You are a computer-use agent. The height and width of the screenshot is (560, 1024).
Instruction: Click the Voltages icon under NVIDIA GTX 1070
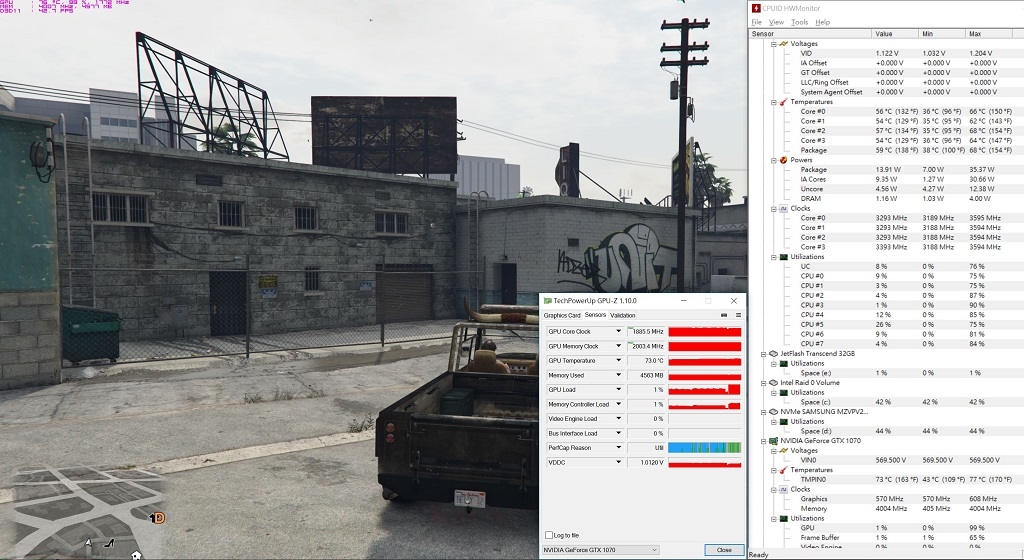[783, 450]
